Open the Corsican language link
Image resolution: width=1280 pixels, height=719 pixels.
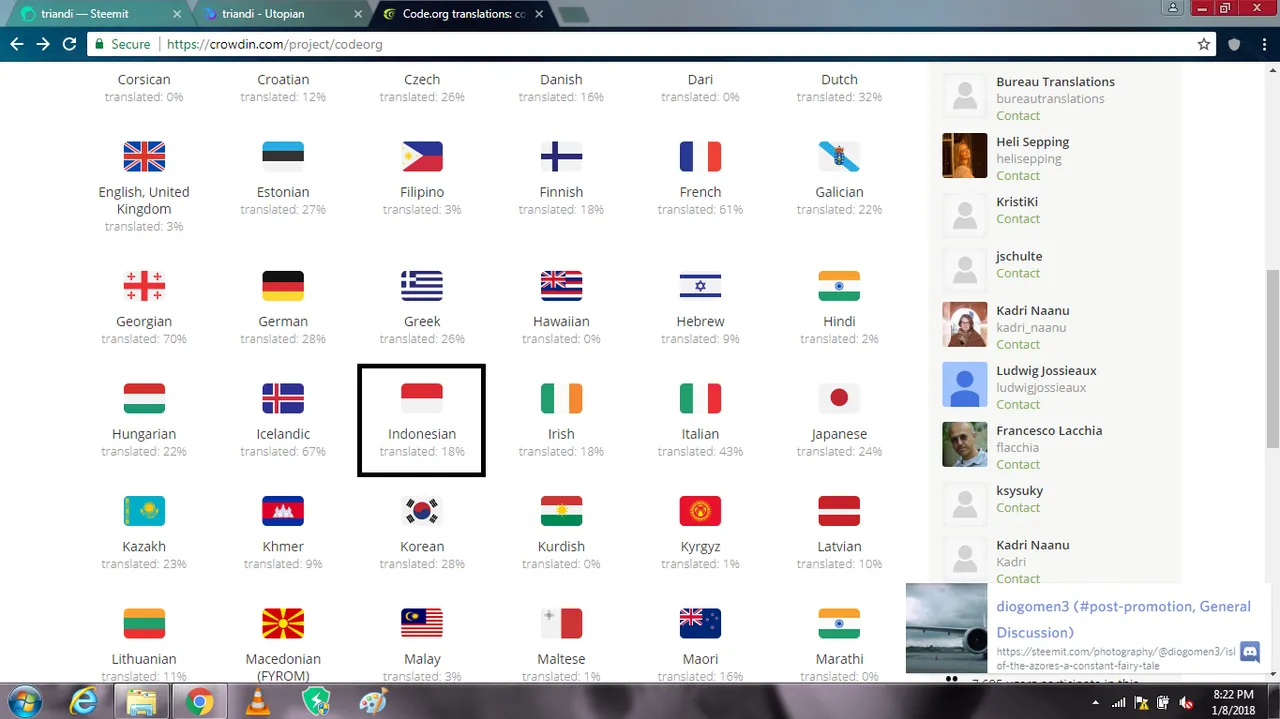144,80
